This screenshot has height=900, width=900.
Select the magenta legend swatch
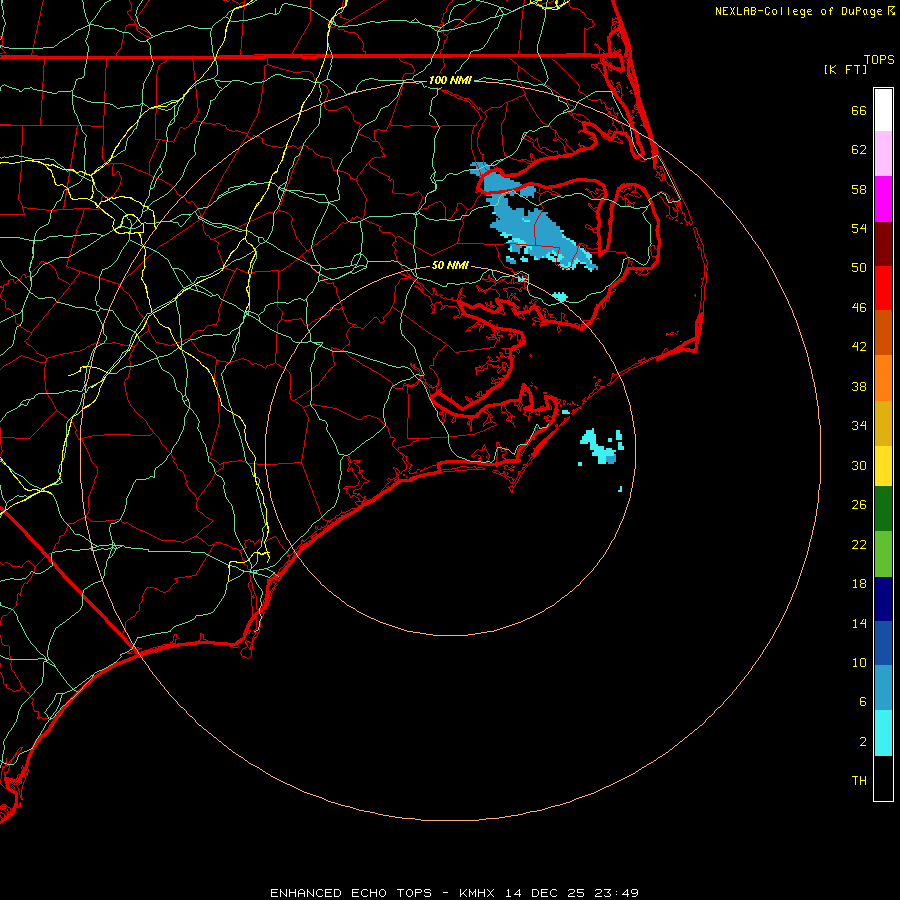[883, 199]
